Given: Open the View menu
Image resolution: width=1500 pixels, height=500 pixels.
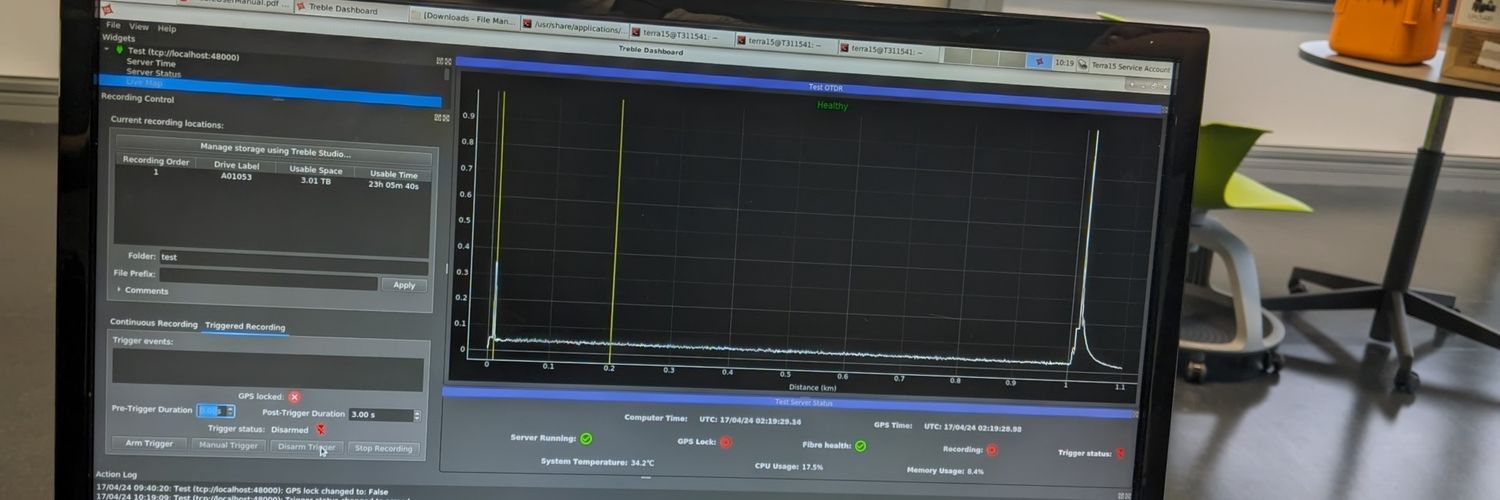Looking at the screenshot, I should (139, 27).
